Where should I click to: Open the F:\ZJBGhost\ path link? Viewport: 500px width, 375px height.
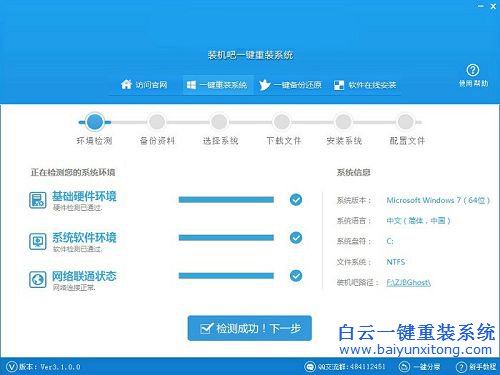pyautogui.click(x=409, y=283)
